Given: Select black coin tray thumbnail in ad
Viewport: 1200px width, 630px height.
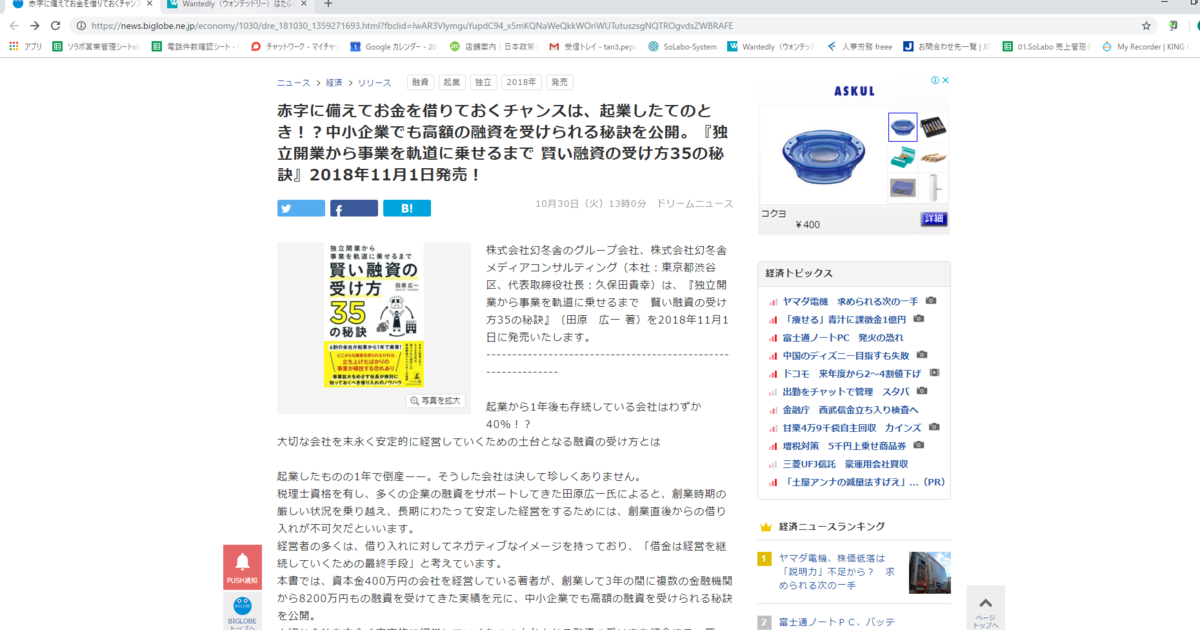Looking at the screenshot, I should click(x=933, y=127).
